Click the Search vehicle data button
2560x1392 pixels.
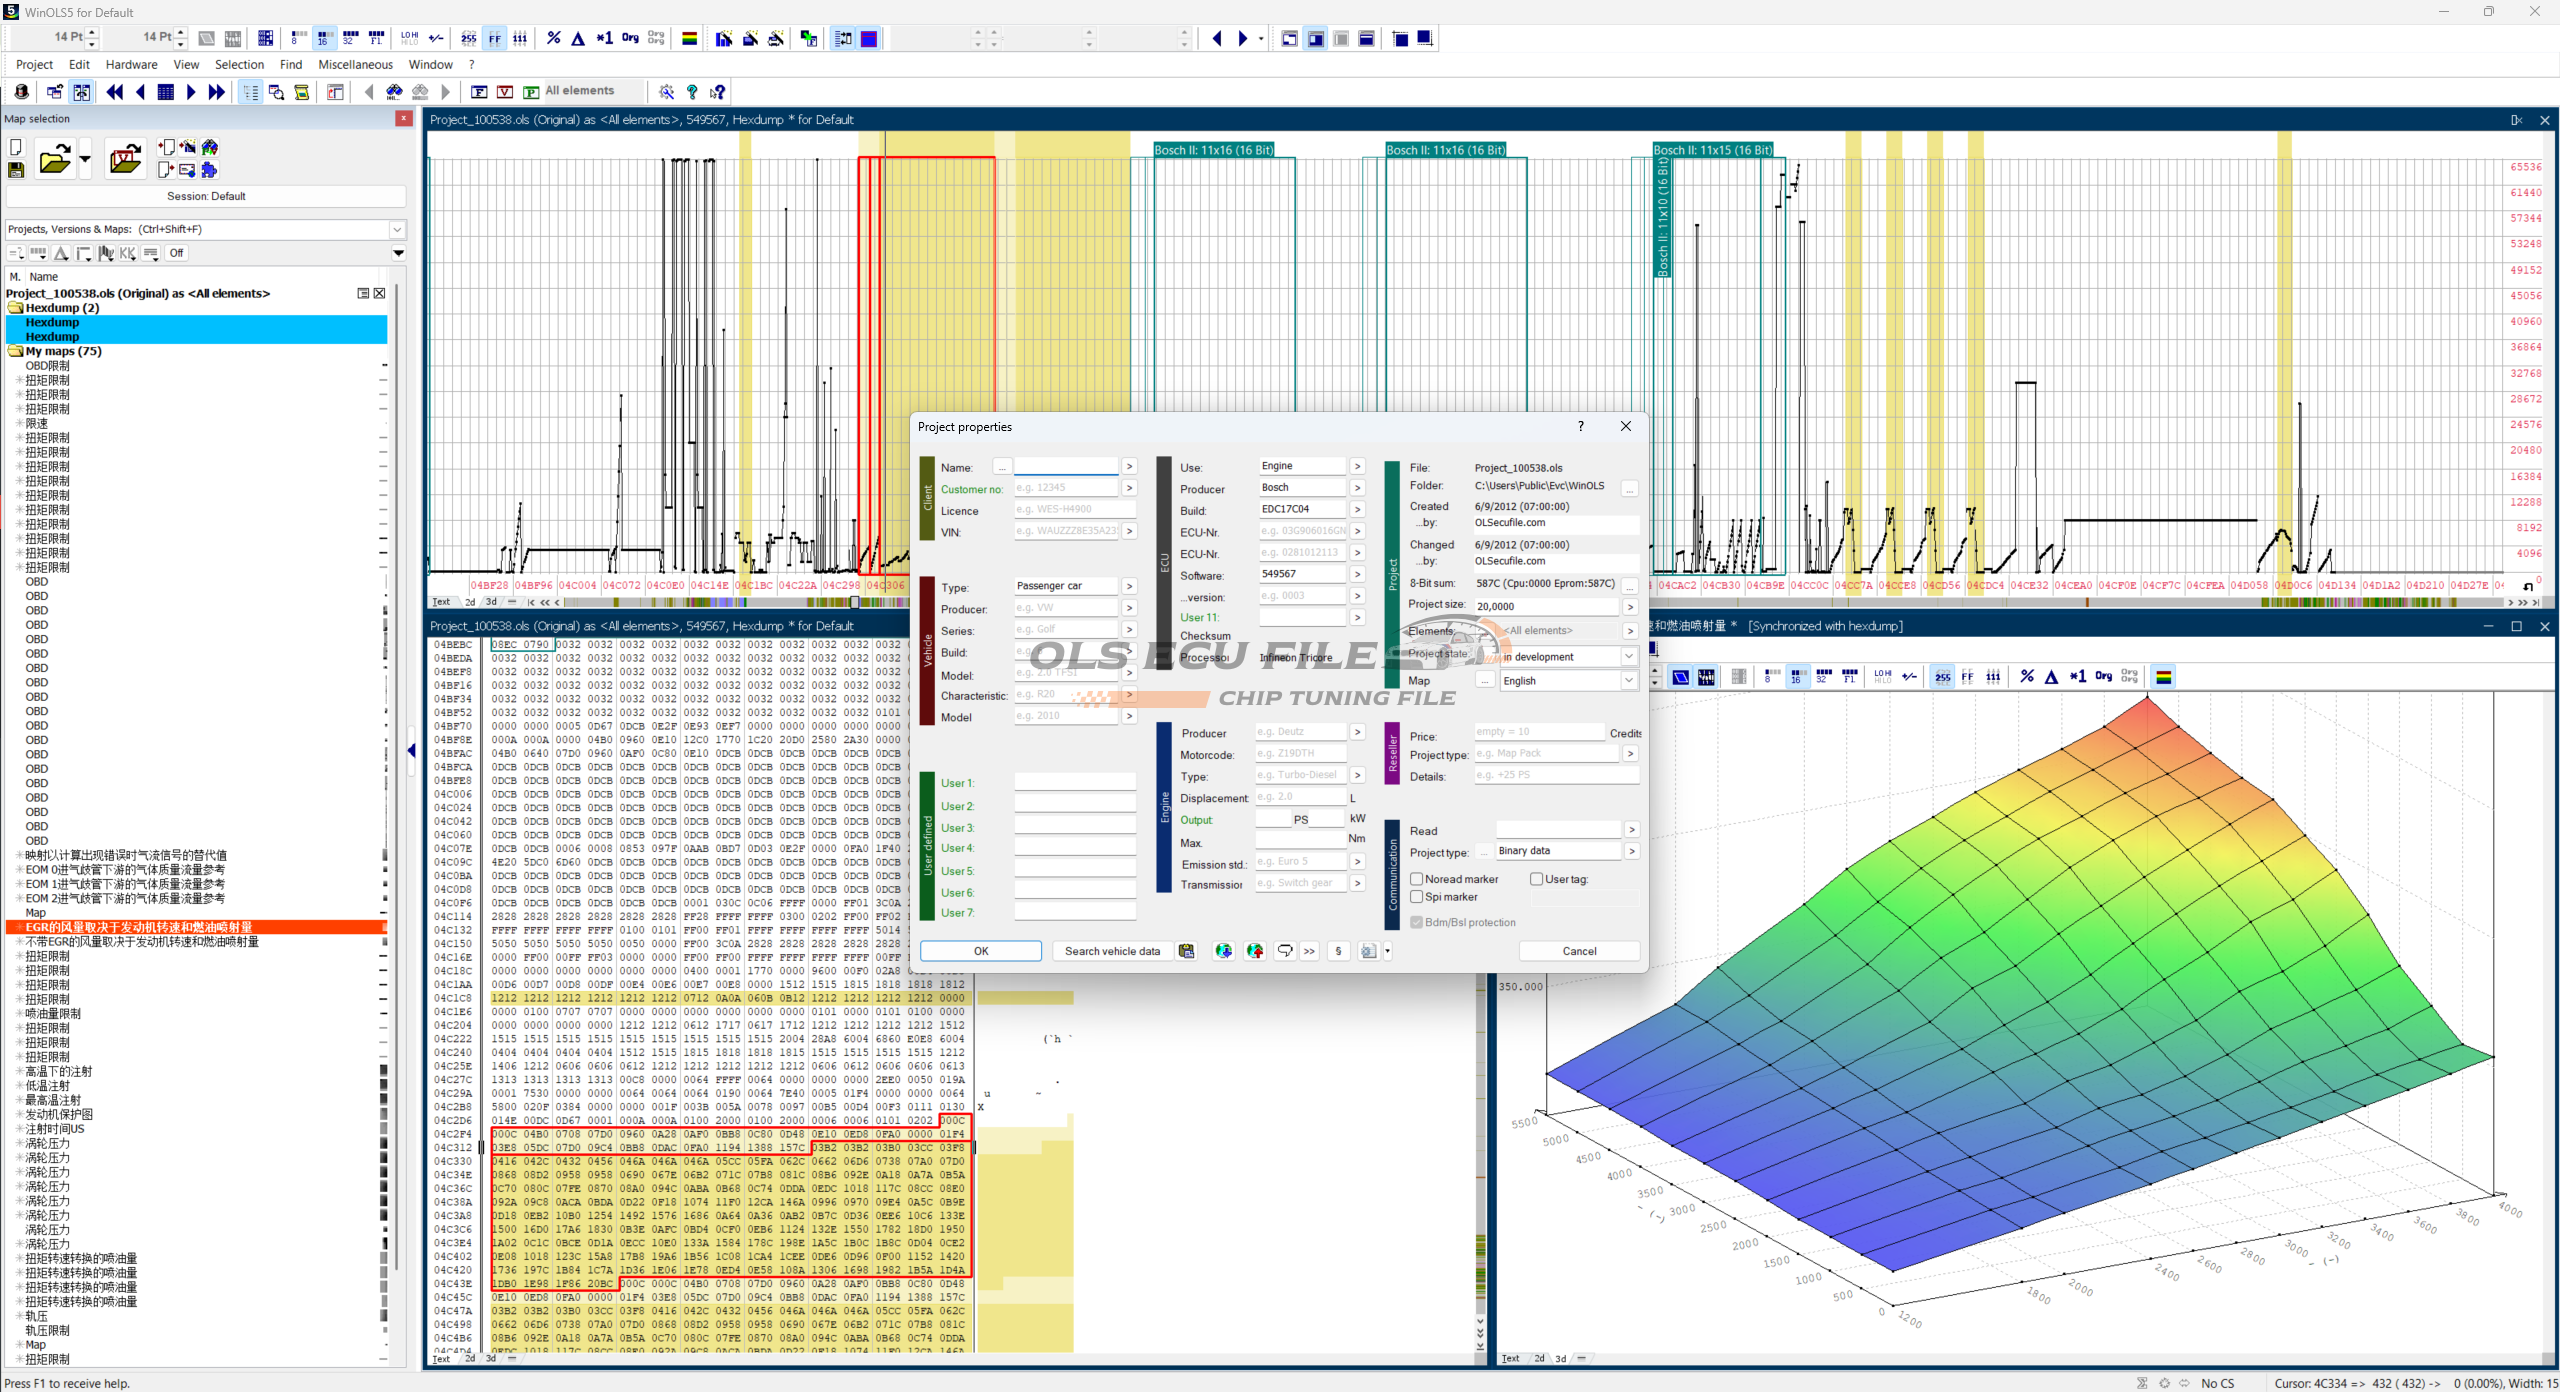tap(1112, 951)
